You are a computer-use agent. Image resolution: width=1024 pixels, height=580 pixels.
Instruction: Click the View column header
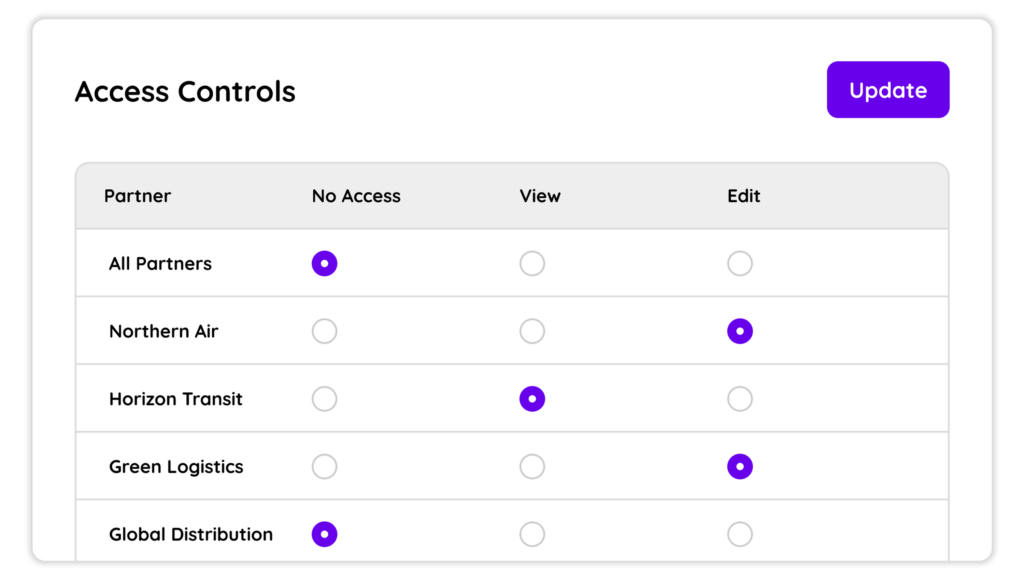coord(540,196)
